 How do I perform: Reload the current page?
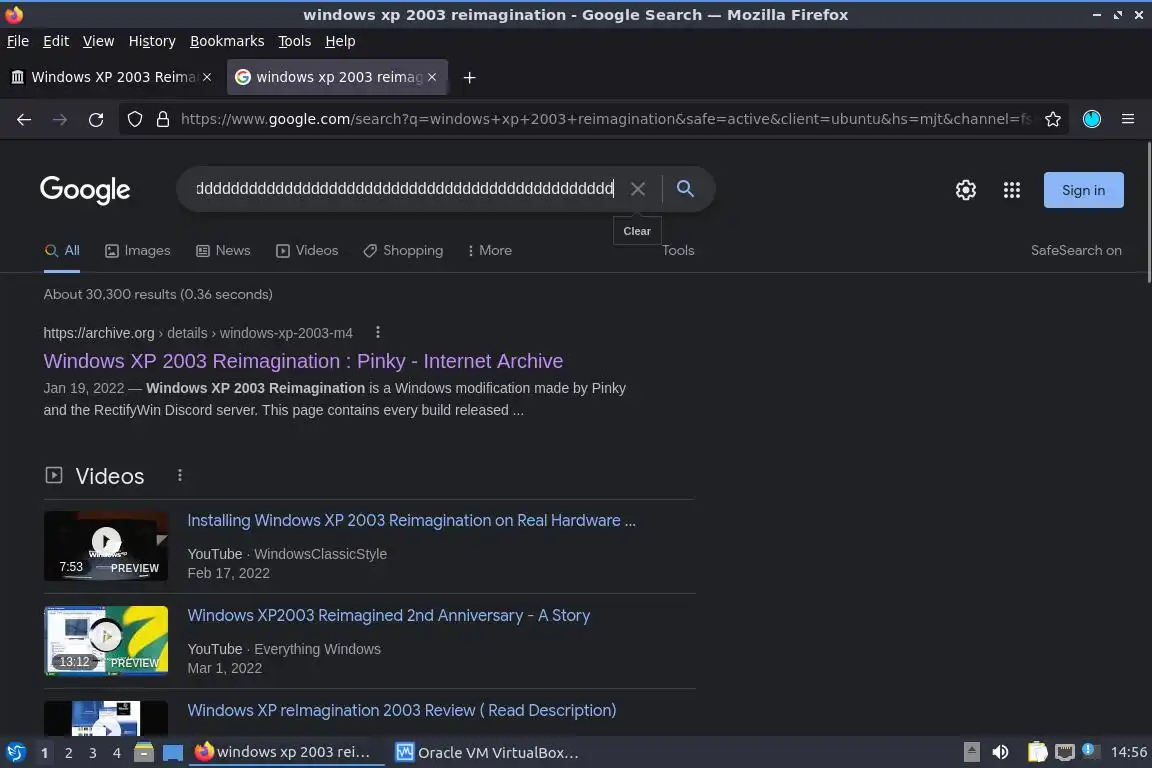(96, 119)
